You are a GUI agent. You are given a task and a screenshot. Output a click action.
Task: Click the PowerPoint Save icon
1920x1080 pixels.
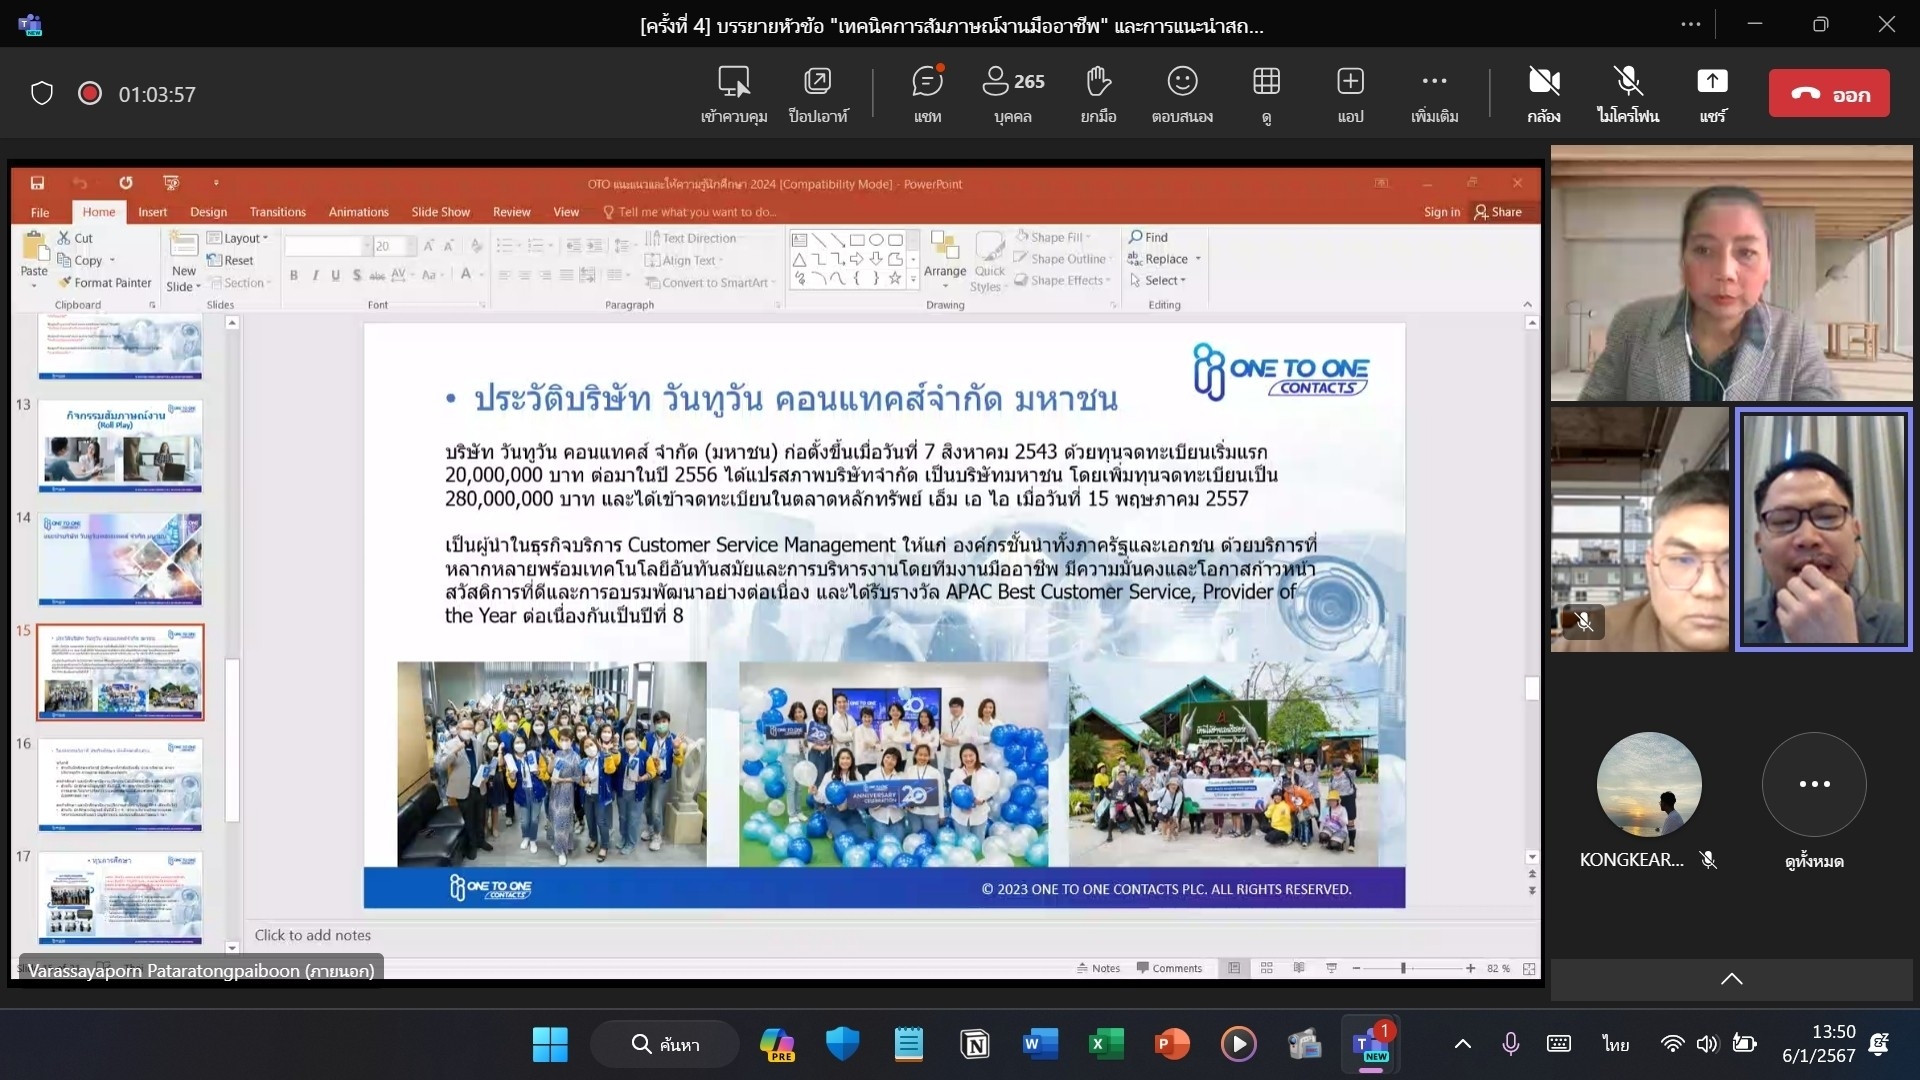pyautogui.click(x=37, y=183)
